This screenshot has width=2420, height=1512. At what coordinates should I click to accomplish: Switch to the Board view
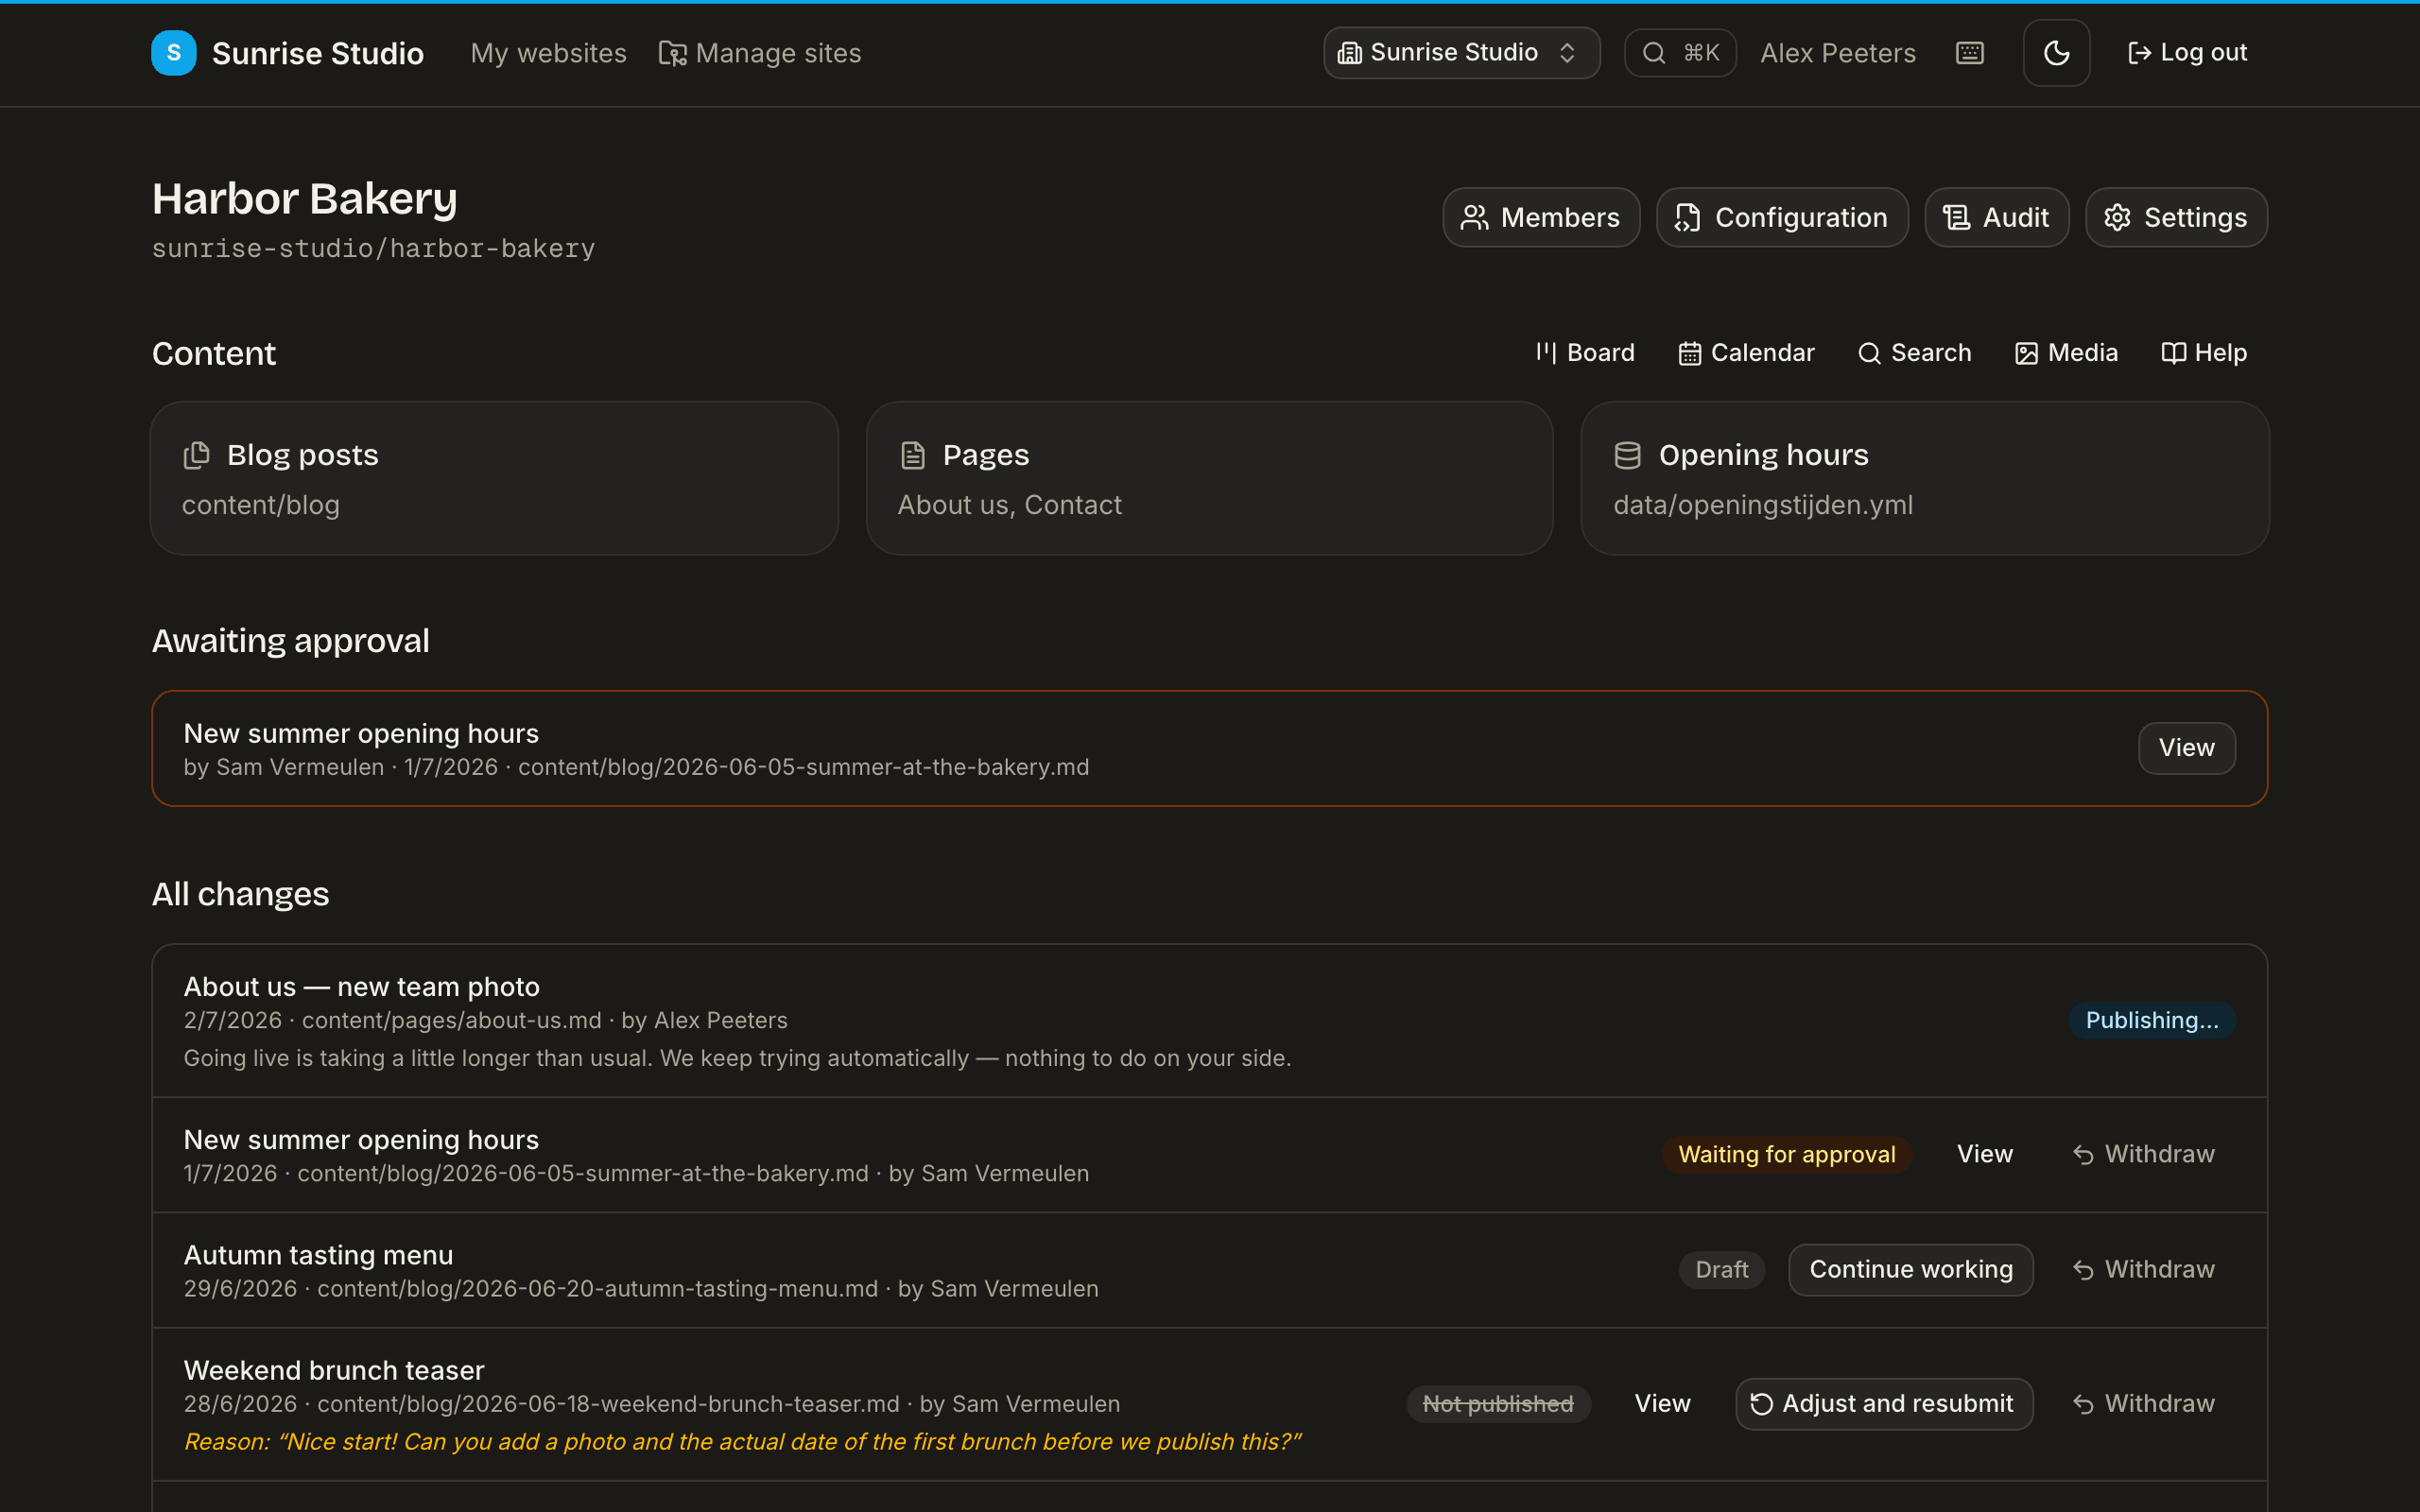(1585, 353)
